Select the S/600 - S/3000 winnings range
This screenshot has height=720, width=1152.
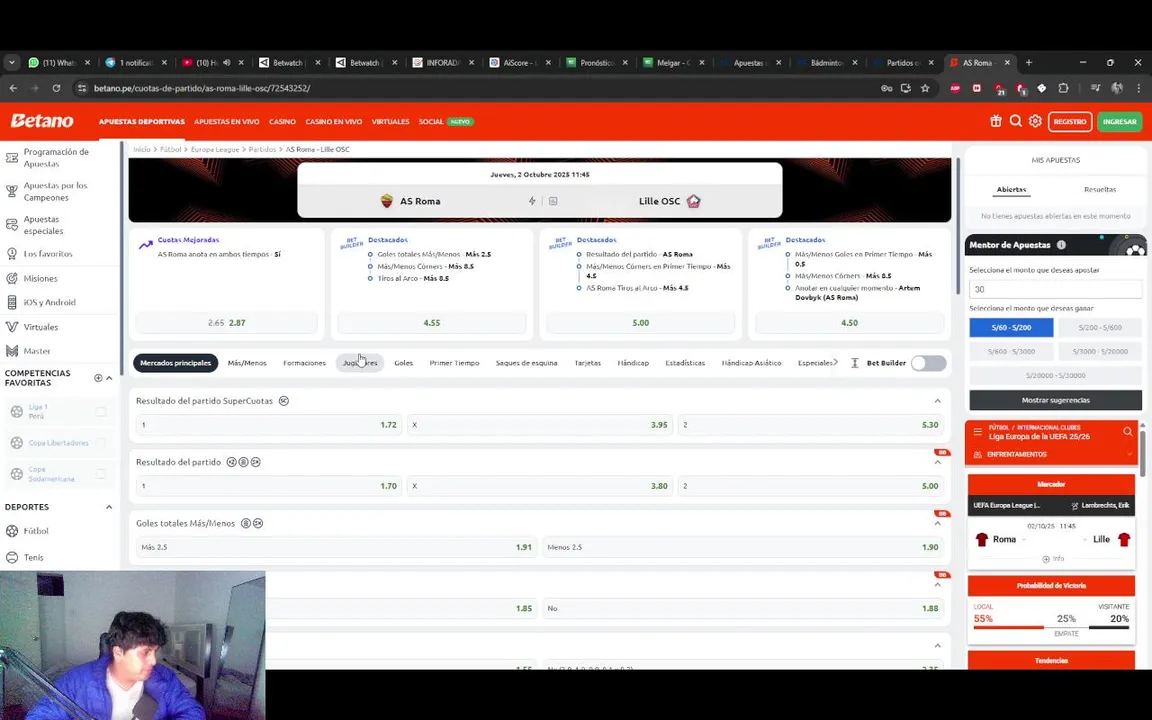click(1011, 351)
